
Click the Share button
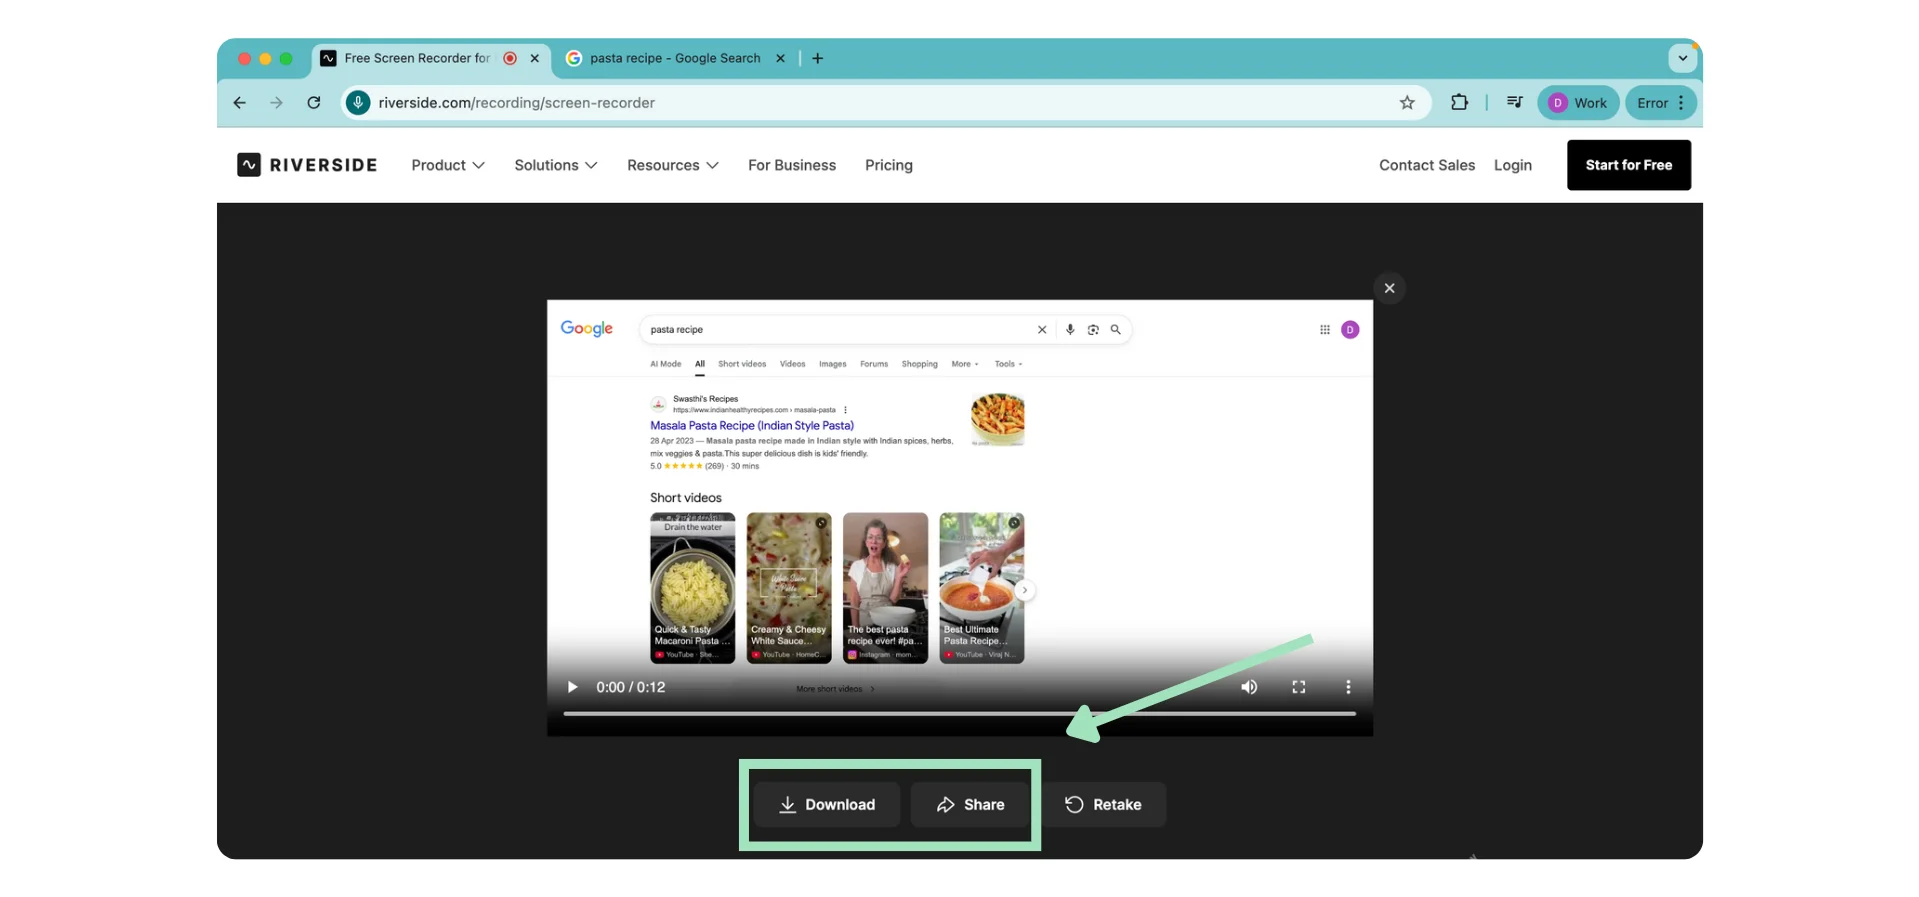(x=970, y=804)
